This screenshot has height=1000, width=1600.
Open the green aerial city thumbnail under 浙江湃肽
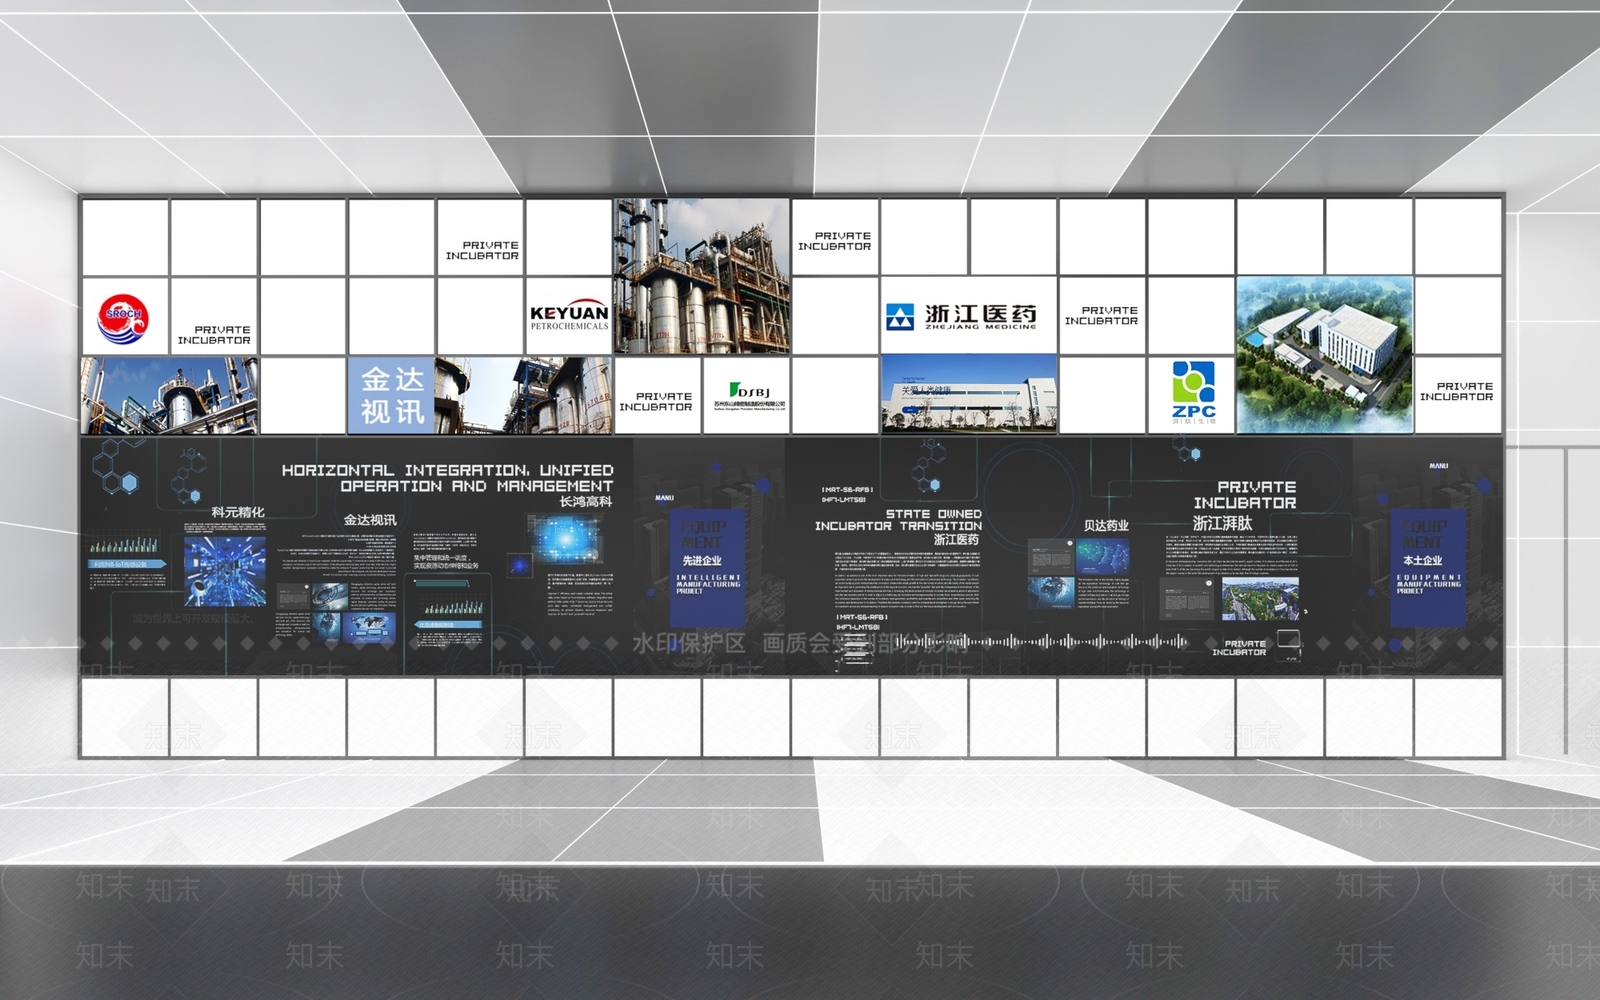[1260, 598]
